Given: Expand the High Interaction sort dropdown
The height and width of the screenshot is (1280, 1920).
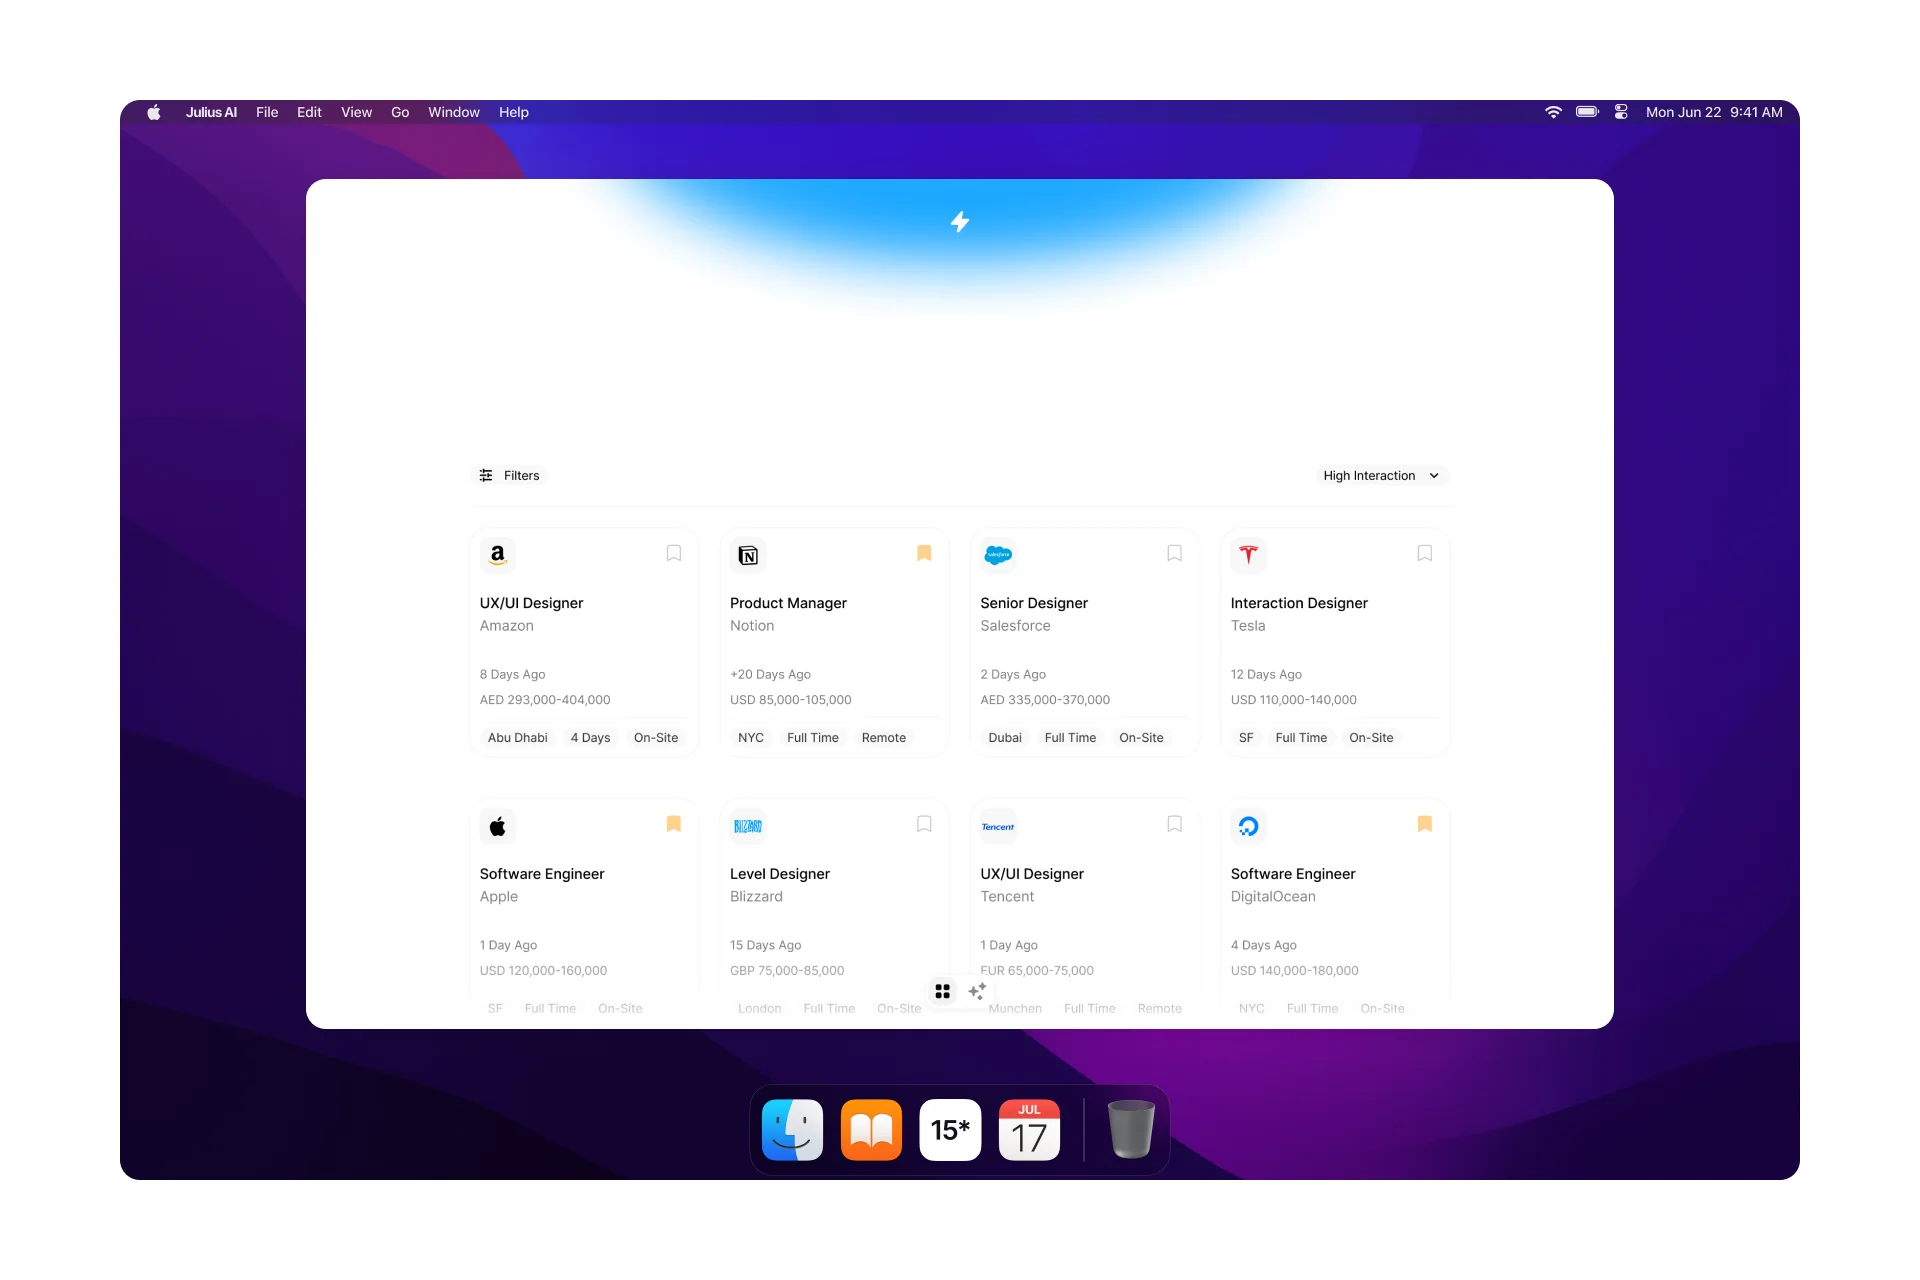Looking at the screenshot, I should [x=1381, y=476].
